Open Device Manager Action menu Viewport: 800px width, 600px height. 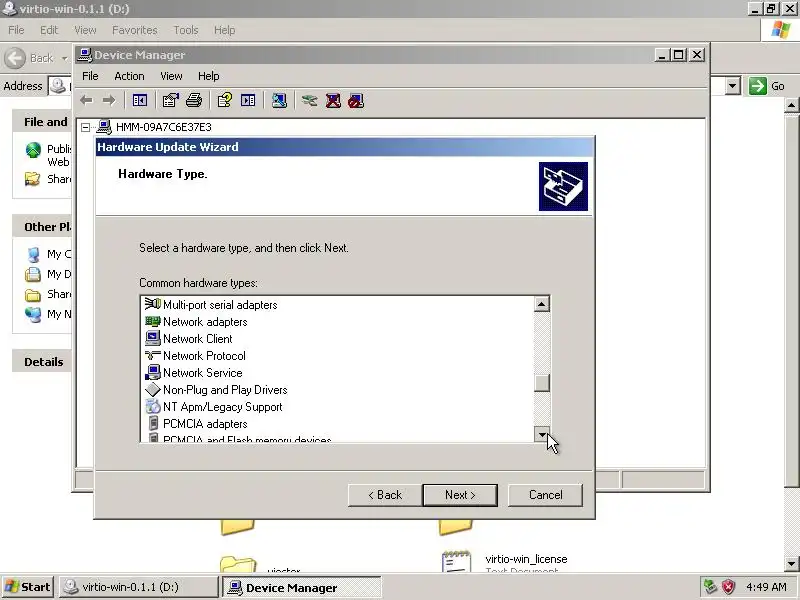pyautogui.click(x=129, y=76)
